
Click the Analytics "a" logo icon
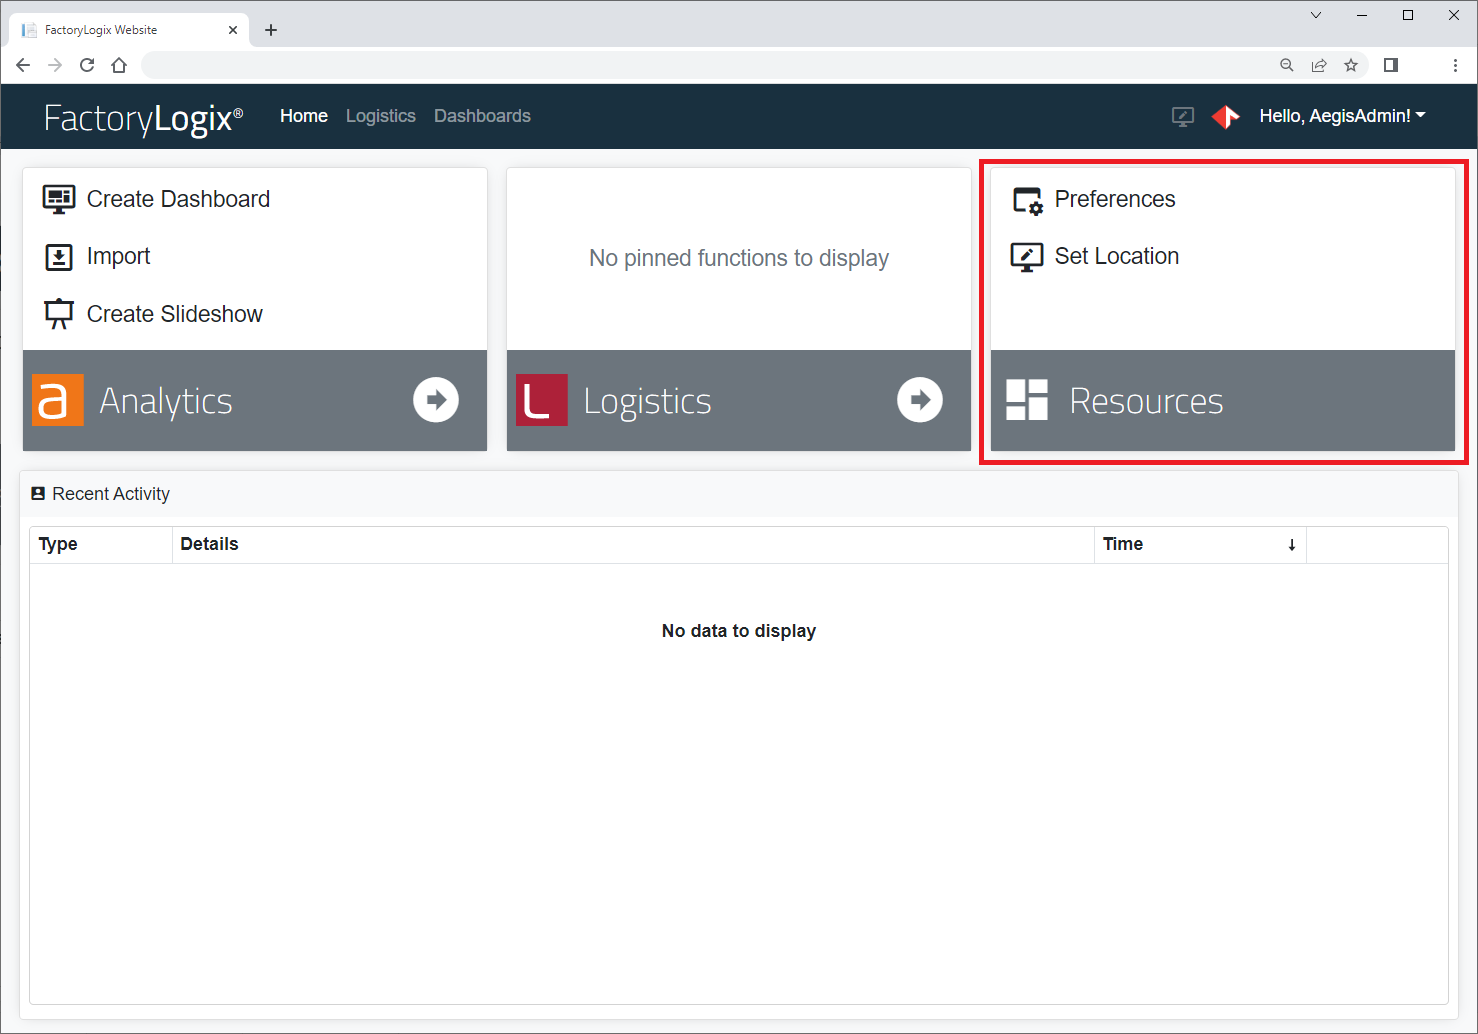(x=57, y=400)
